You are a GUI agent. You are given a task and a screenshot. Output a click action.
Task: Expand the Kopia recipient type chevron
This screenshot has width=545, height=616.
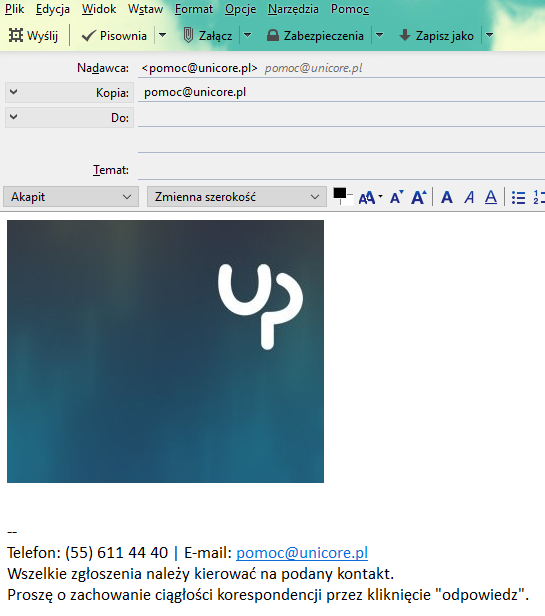point(13,92)
